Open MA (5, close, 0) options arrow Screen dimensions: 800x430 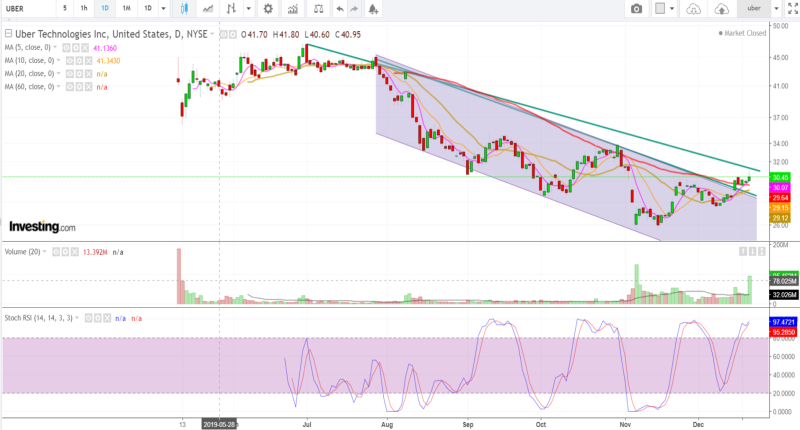coord(56,47)
